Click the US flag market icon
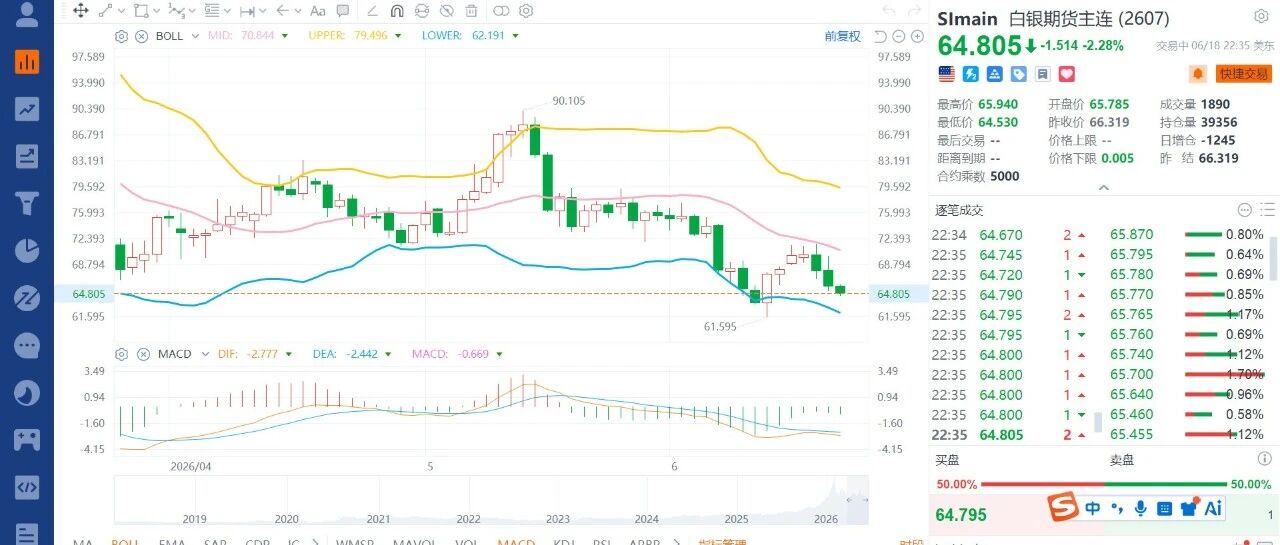Viewport: 1280px width, 545px height. [x=946, y=74]
